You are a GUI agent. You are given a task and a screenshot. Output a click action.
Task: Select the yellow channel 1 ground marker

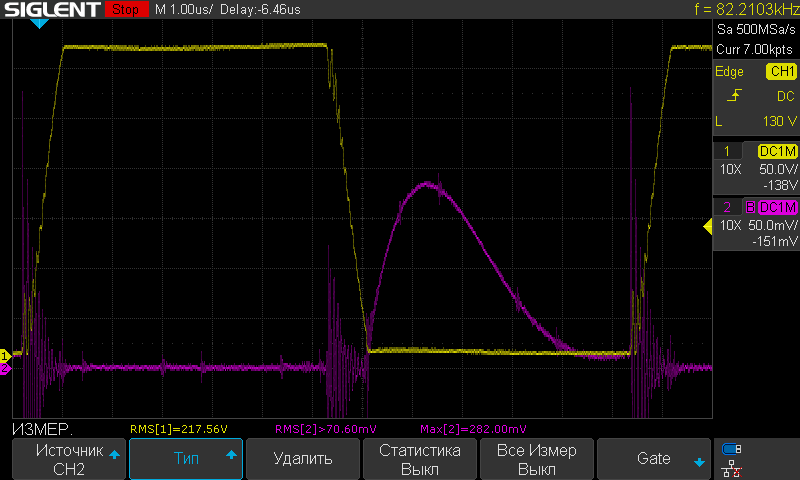pyautogui.click(x=5, y=355)
